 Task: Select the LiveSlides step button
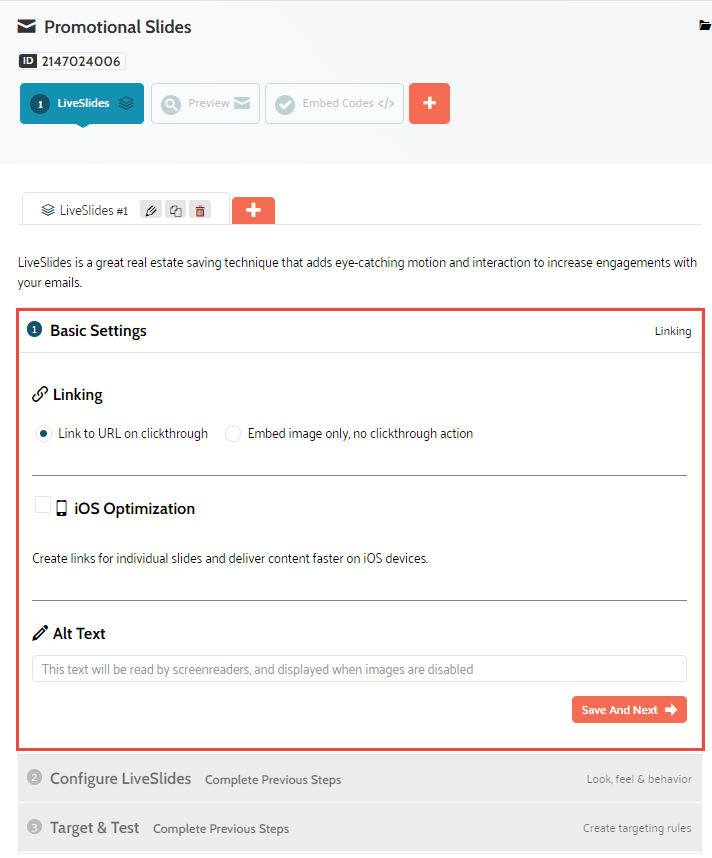[82, 103]
